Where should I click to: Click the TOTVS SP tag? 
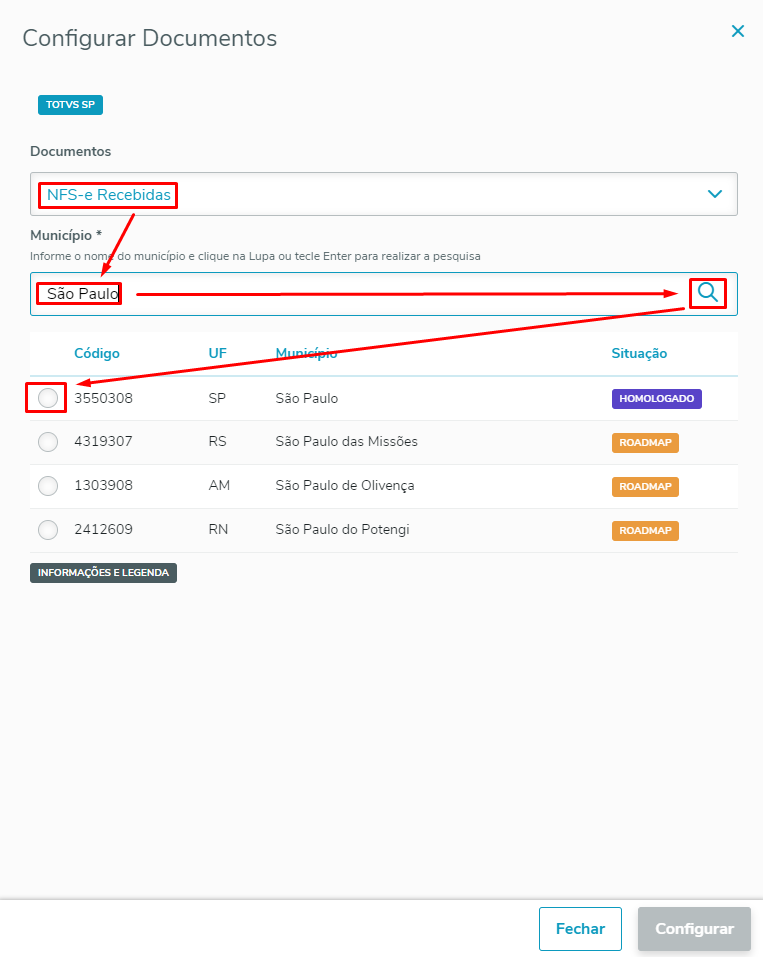70,105
